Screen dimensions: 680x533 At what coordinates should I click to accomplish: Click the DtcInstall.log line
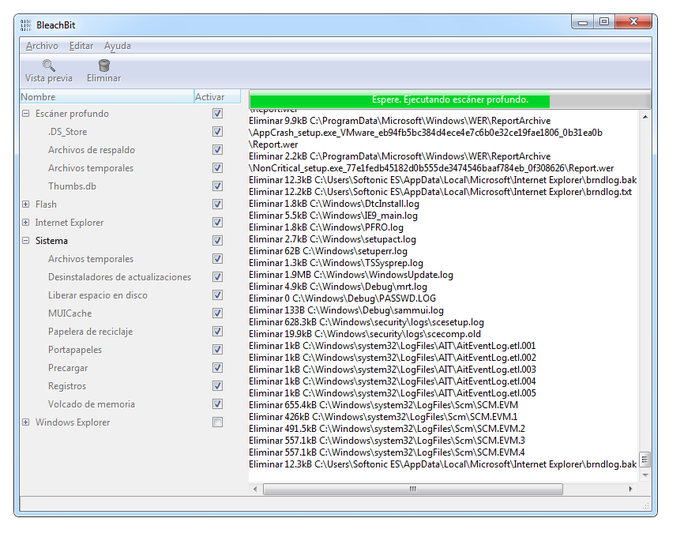(x=334, y=204)
